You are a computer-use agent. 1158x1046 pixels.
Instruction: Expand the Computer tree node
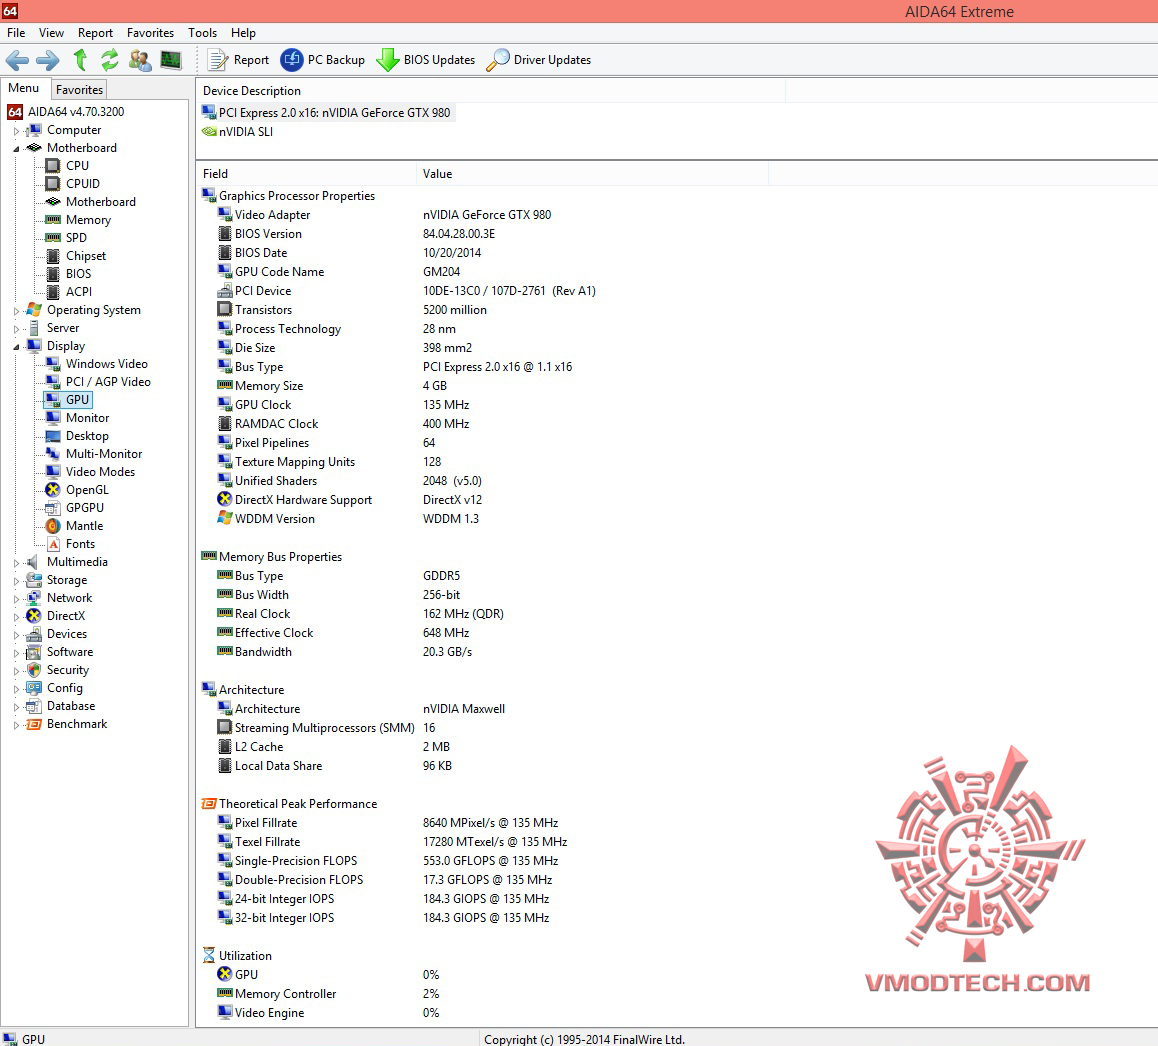coord(16,131)
